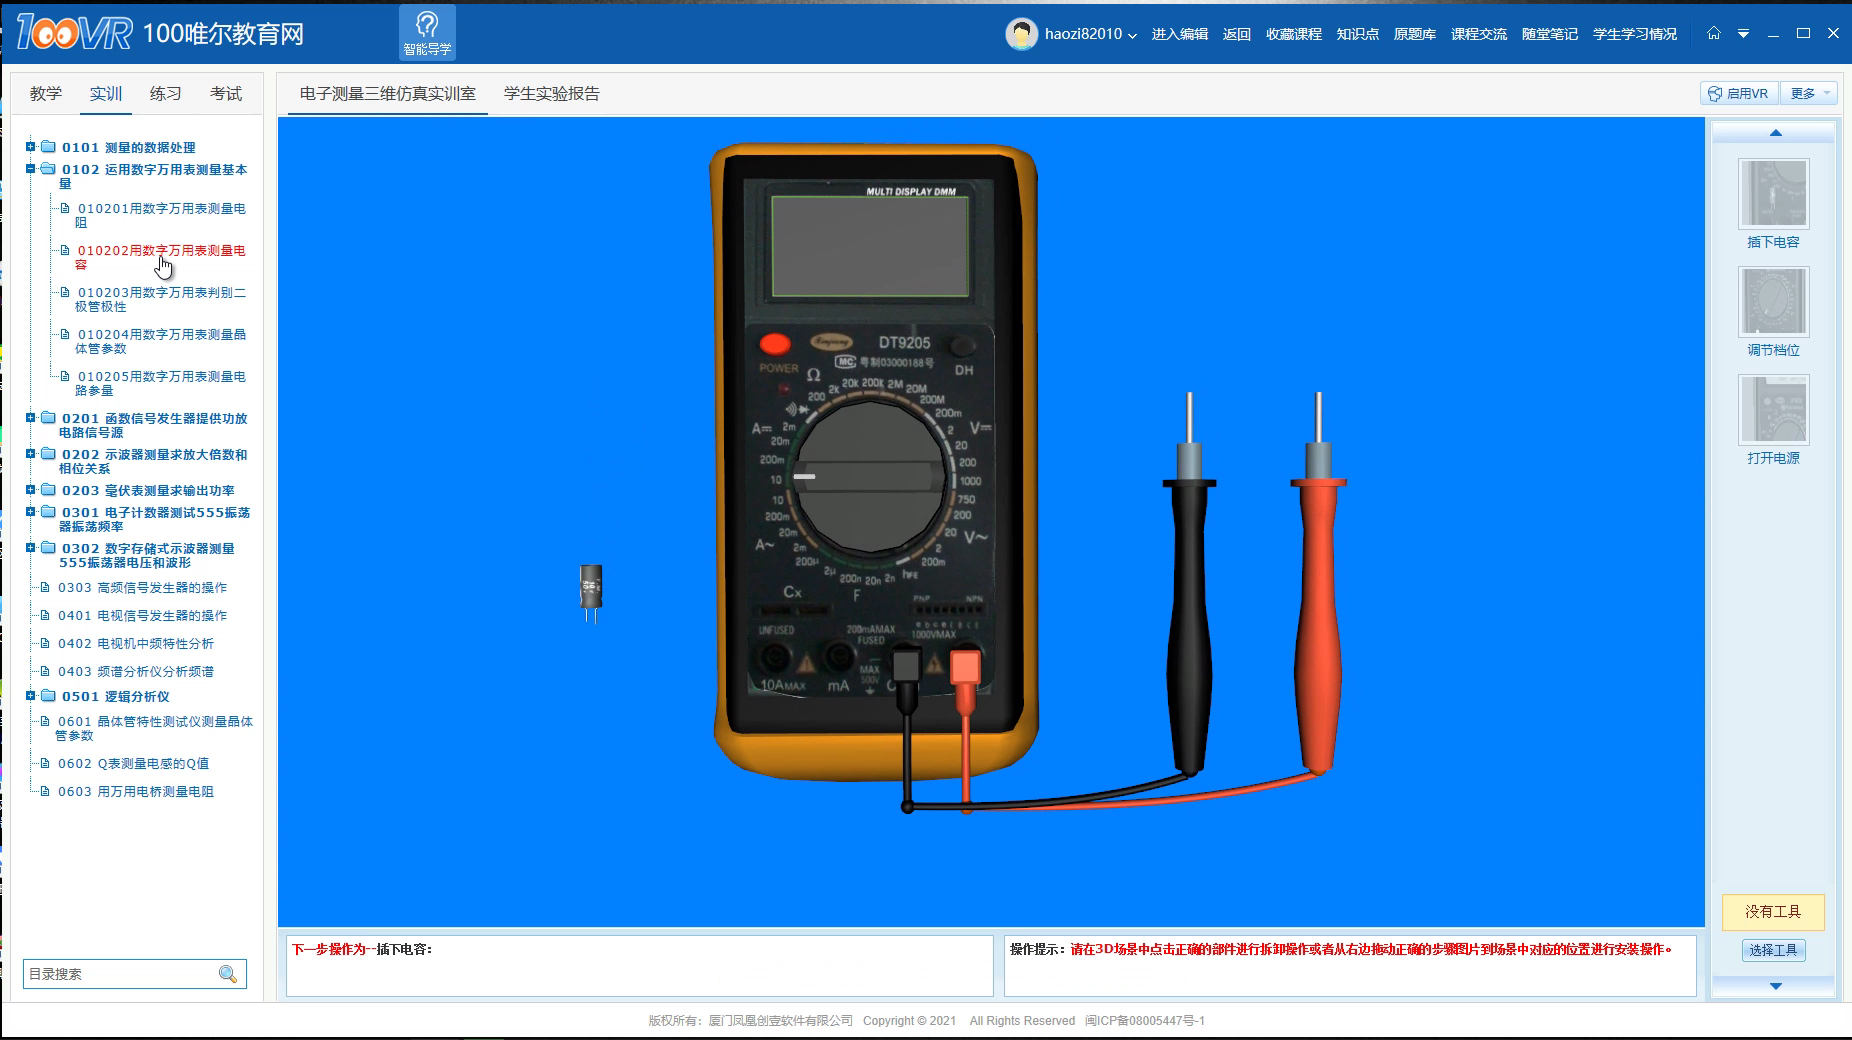This screenshot has height=1040, width=1852.
Task: Open the 智能导学 smart guide icon
Action: point(427,32)
